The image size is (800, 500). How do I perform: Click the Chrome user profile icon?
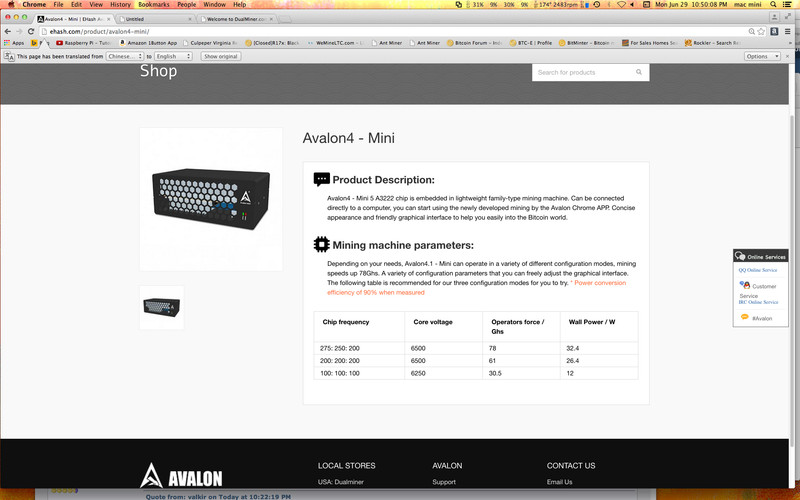tap(774, 17)
